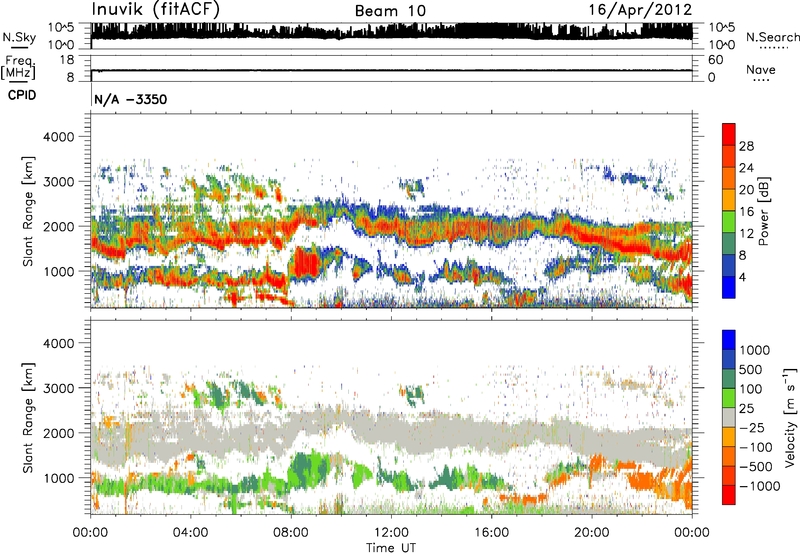Click the "Beam 10" heading
The image size is (800, 554).
[390, 11]
